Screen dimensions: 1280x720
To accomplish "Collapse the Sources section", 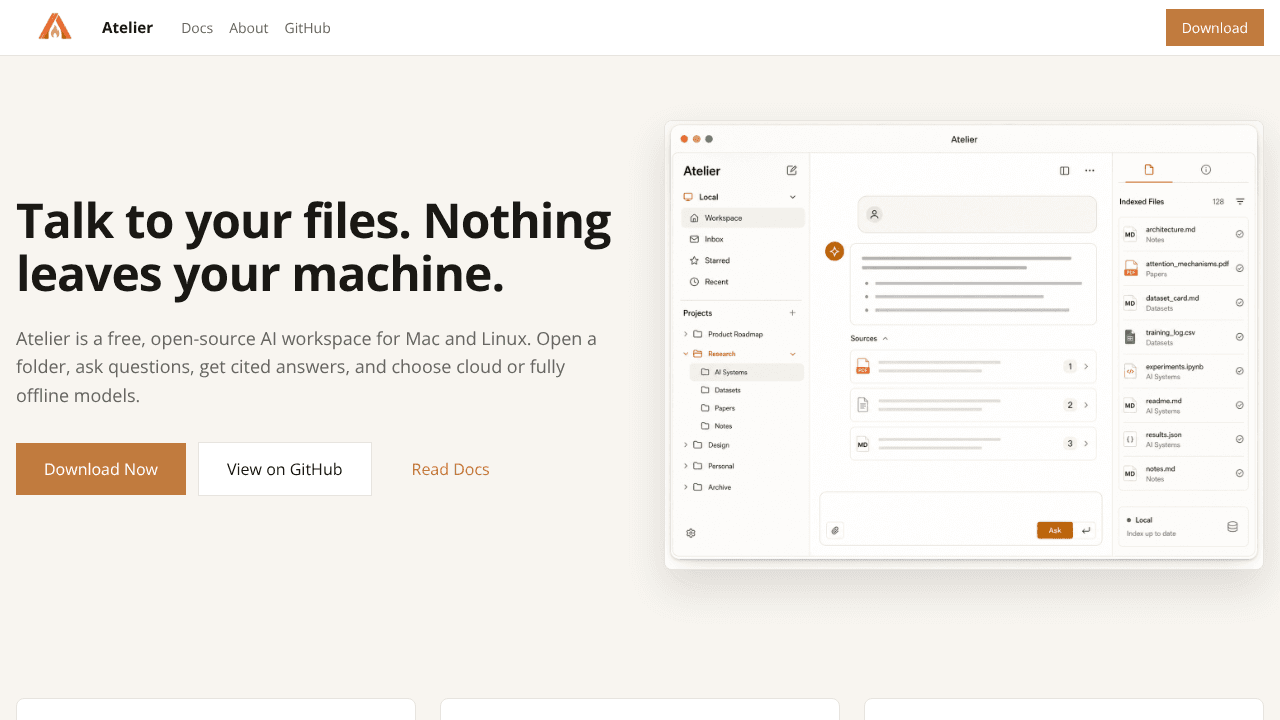I will point(885,339).
